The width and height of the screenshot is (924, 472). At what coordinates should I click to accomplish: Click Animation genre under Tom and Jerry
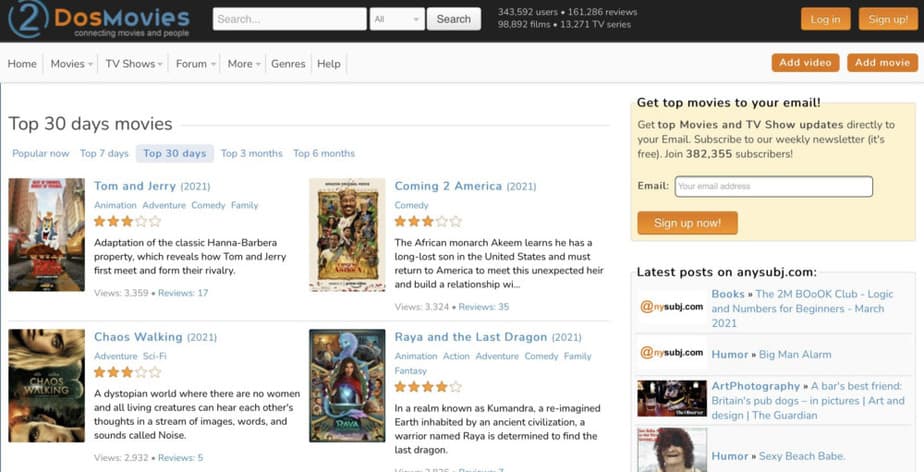[x=115, y=205]
